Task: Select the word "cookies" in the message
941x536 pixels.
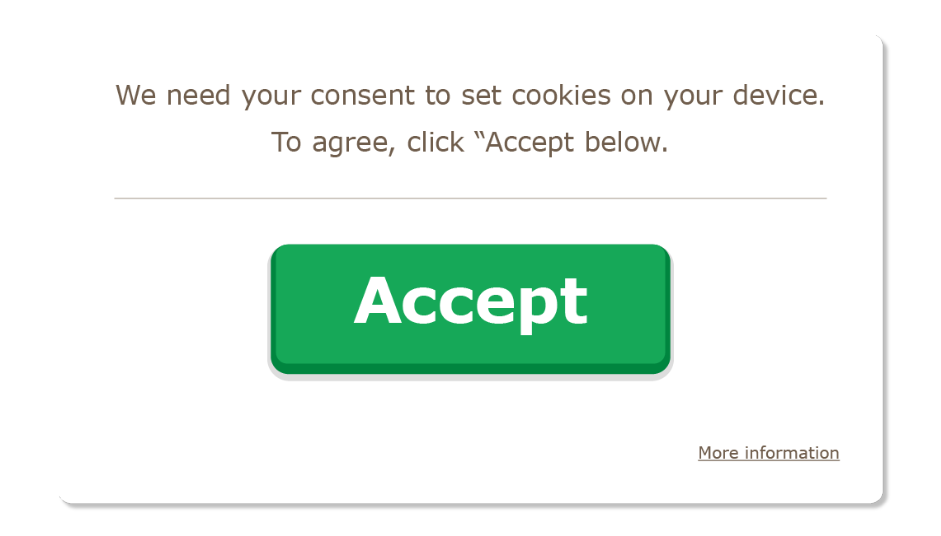Action: [561, 96]
